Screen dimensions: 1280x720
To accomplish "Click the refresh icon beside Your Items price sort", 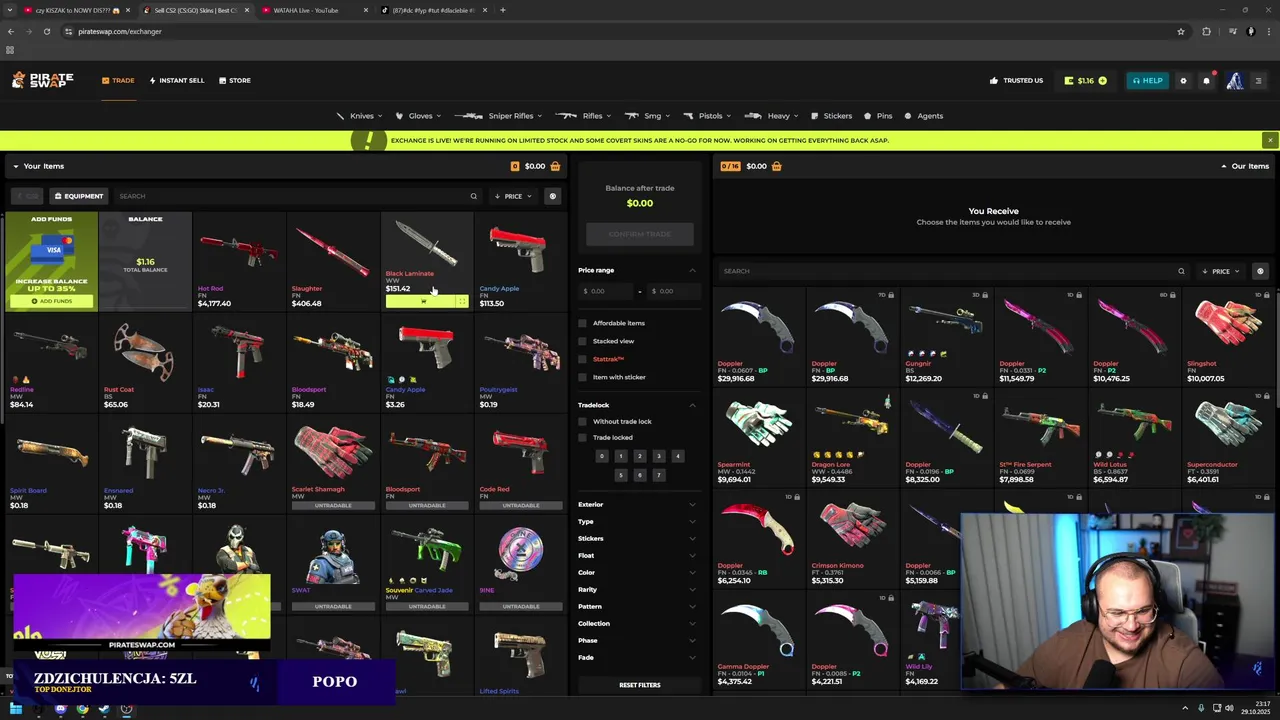I will (552, 196).
